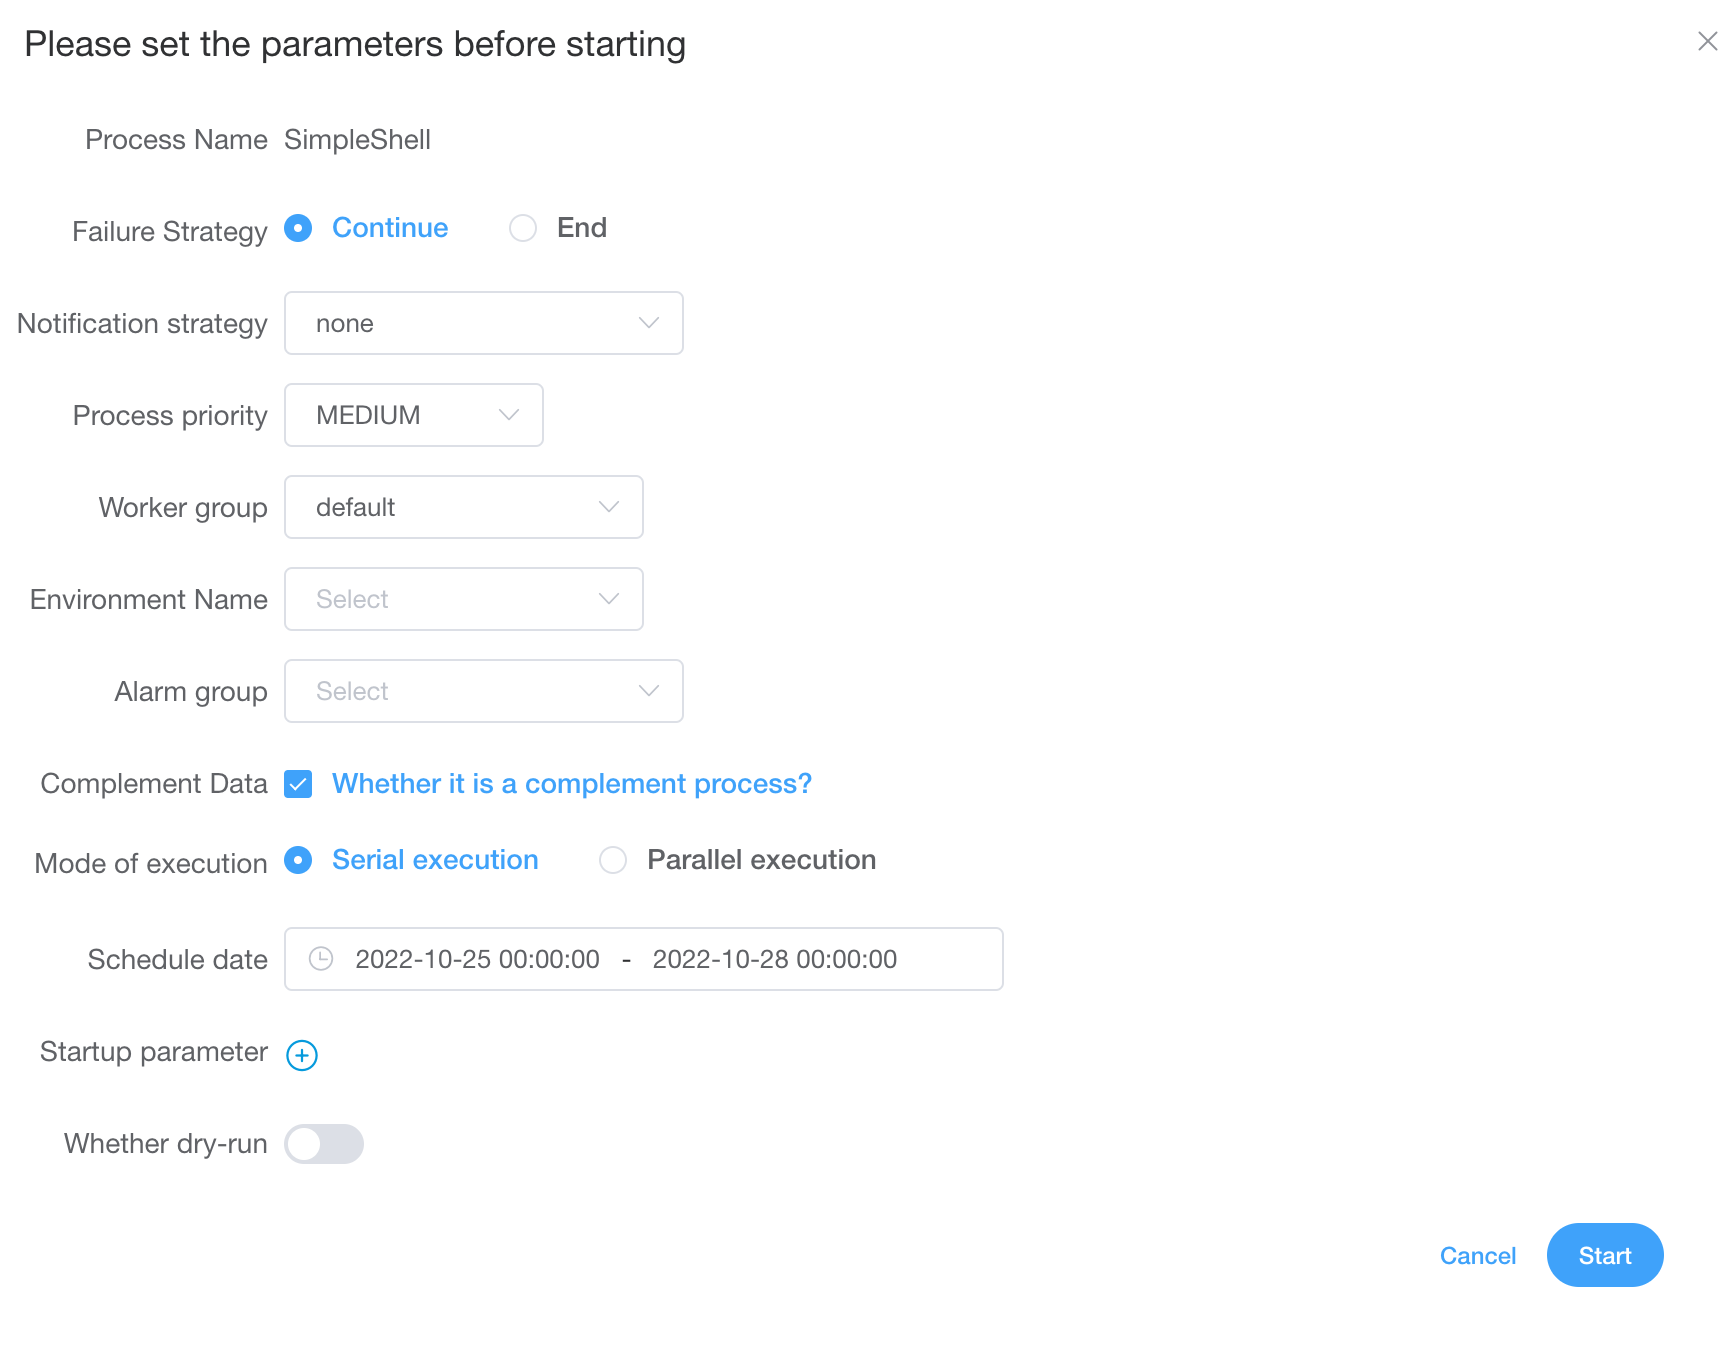Open the complement process explanation link
The height and width of the screenshot is (1358, 1732).
[571, 784]
